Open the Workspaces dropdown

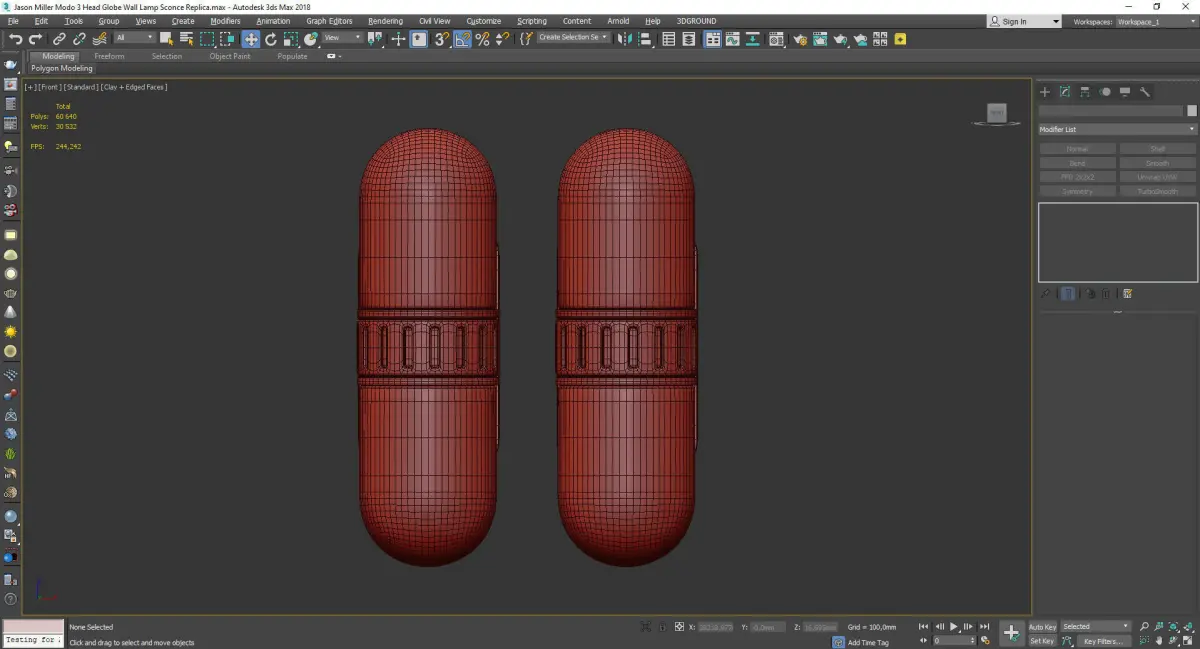coord(1155,21)
